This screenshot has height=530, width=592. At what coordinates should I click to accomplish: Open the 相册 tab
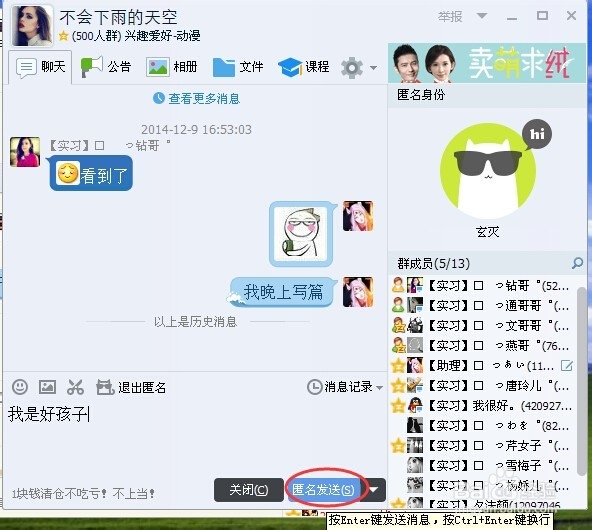point(172,67)
